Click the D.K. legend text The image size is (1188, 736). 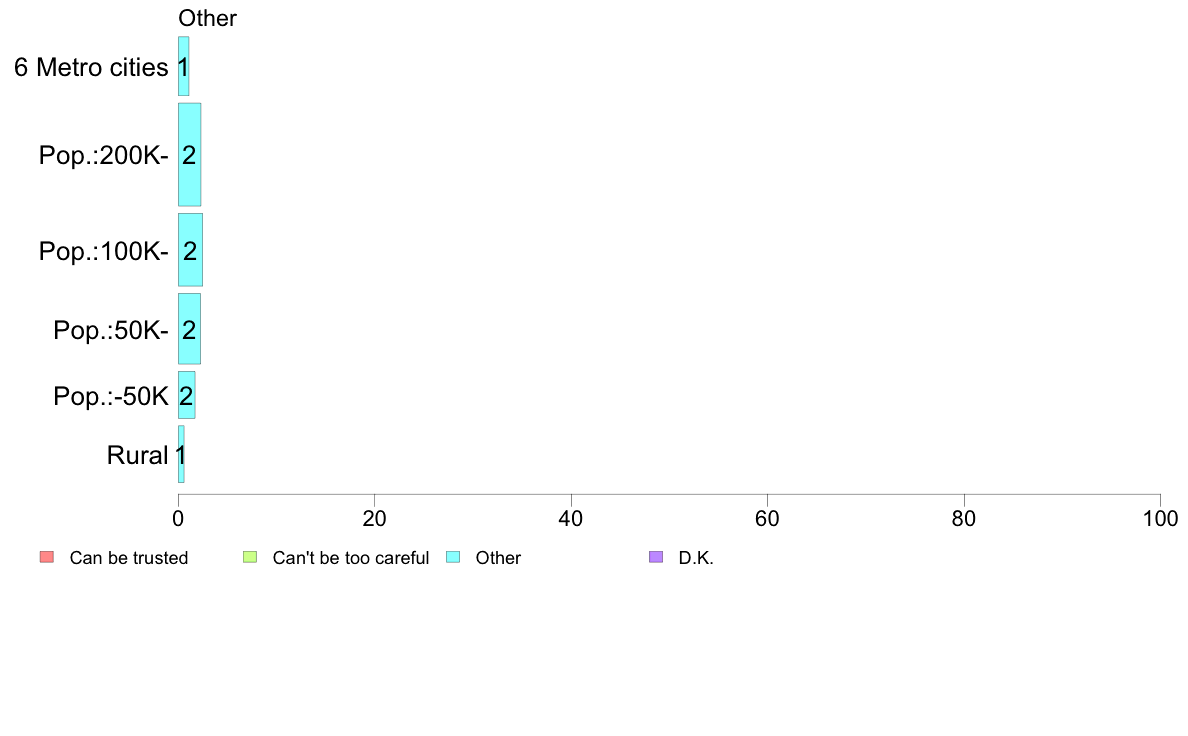(696, 558)
